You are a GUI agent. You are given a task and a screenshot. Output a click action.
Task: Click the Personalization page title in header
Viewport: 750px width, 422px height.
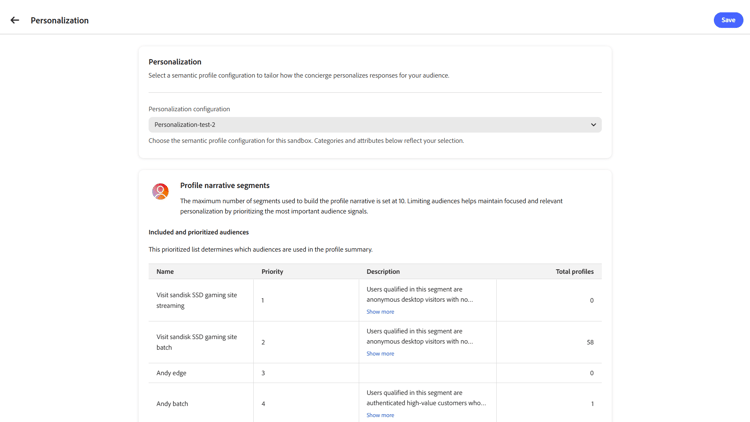click(60, 20)
